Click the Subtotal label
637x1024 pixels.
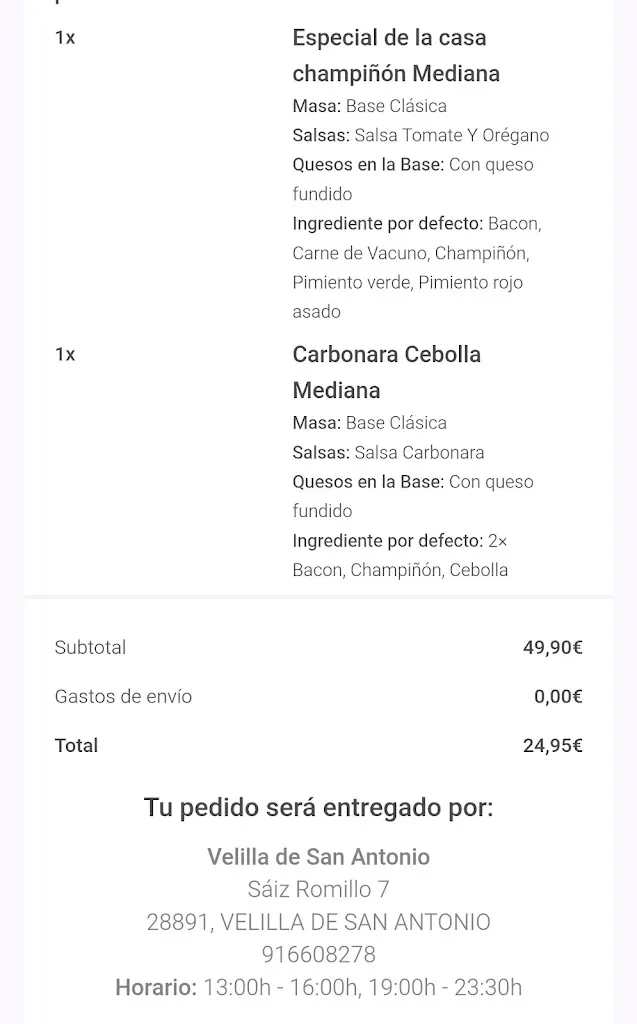(90, 647)
